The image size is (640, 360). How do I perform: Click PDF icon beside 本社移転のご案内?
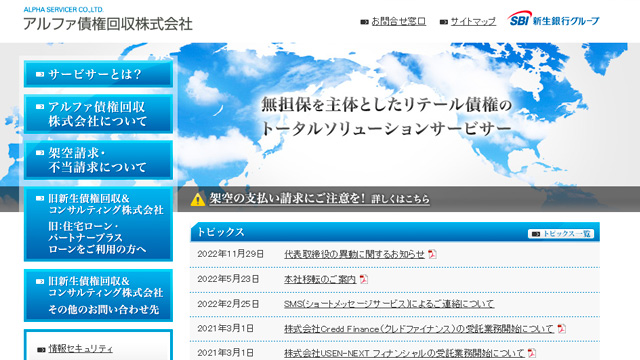363,279
